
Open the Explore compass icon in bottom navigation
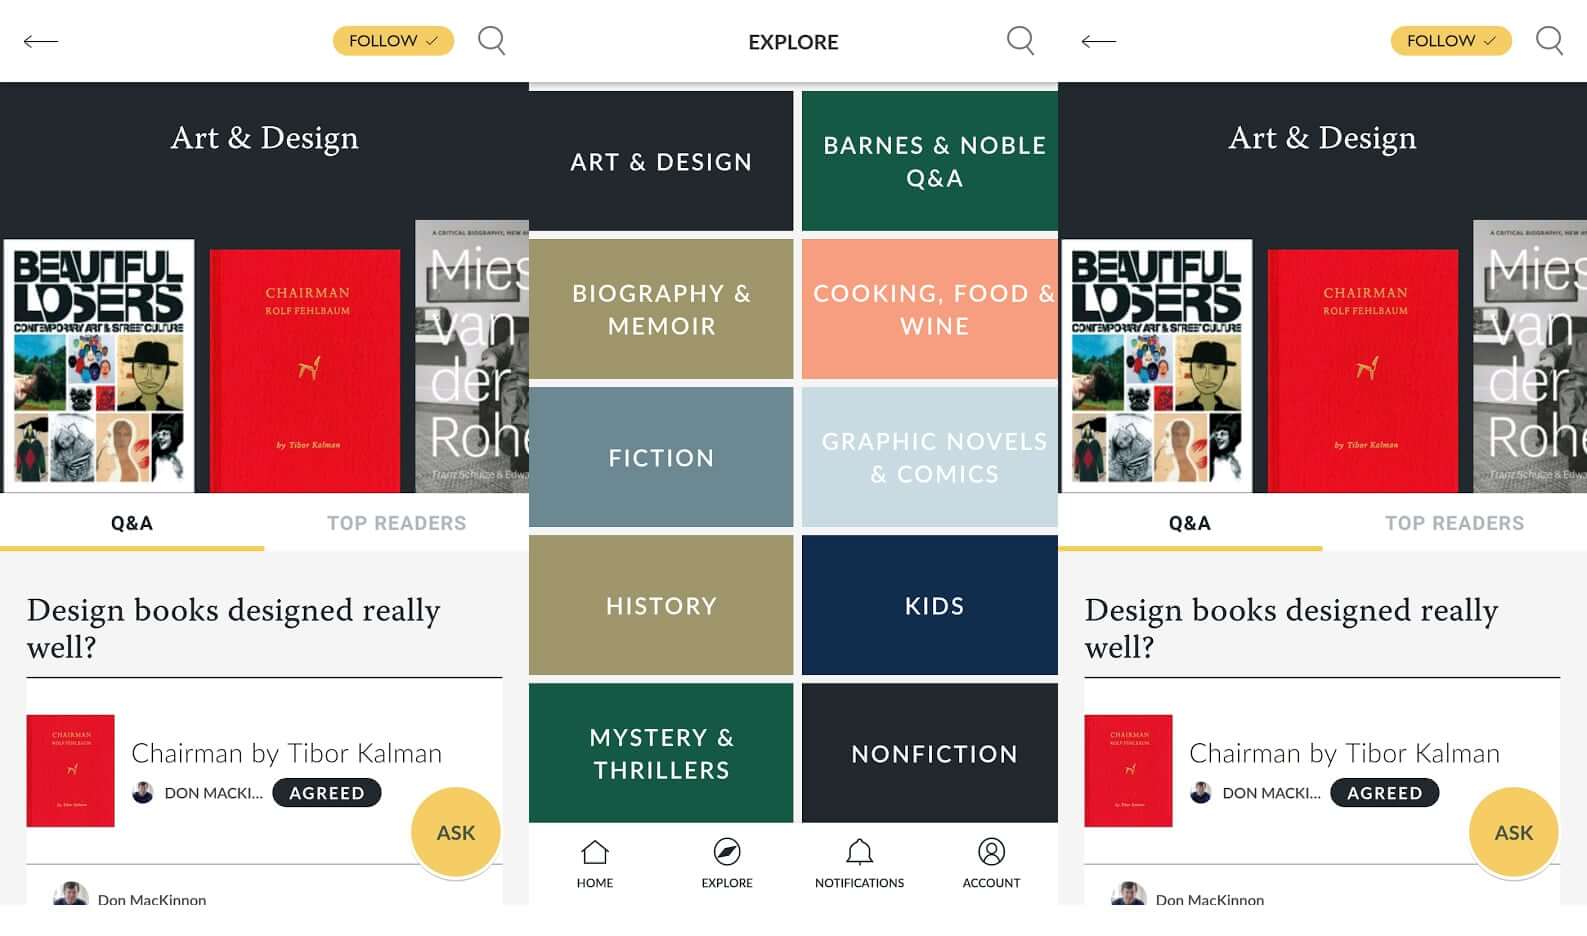(x=727, y=852)
